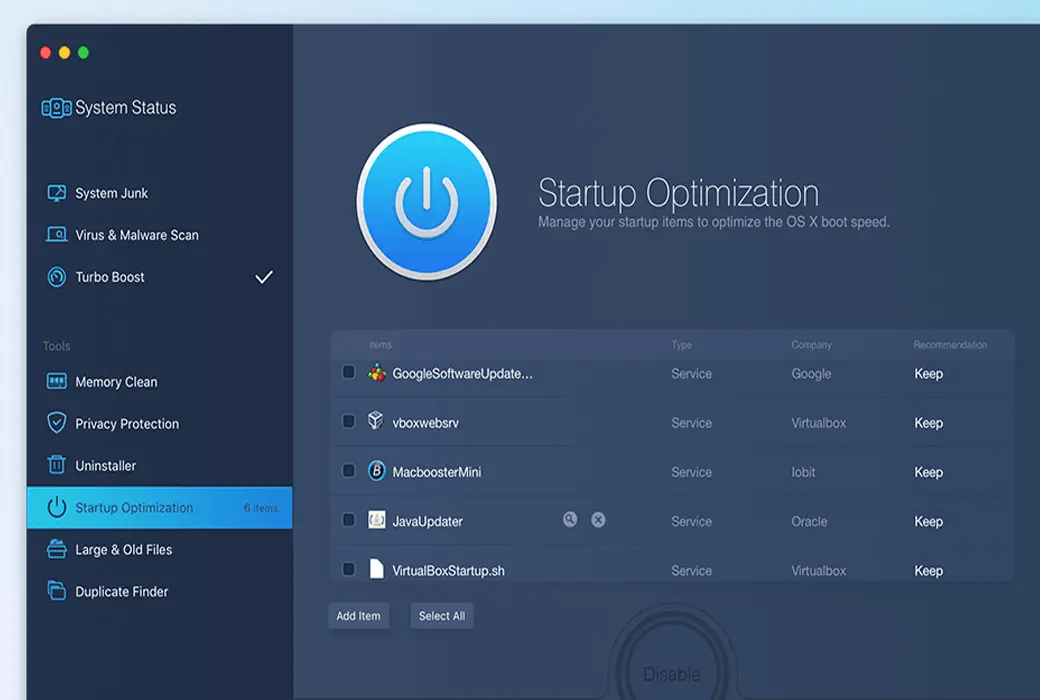Select the JavaUpdater checkbox
1040x700 pixels.
348,520
